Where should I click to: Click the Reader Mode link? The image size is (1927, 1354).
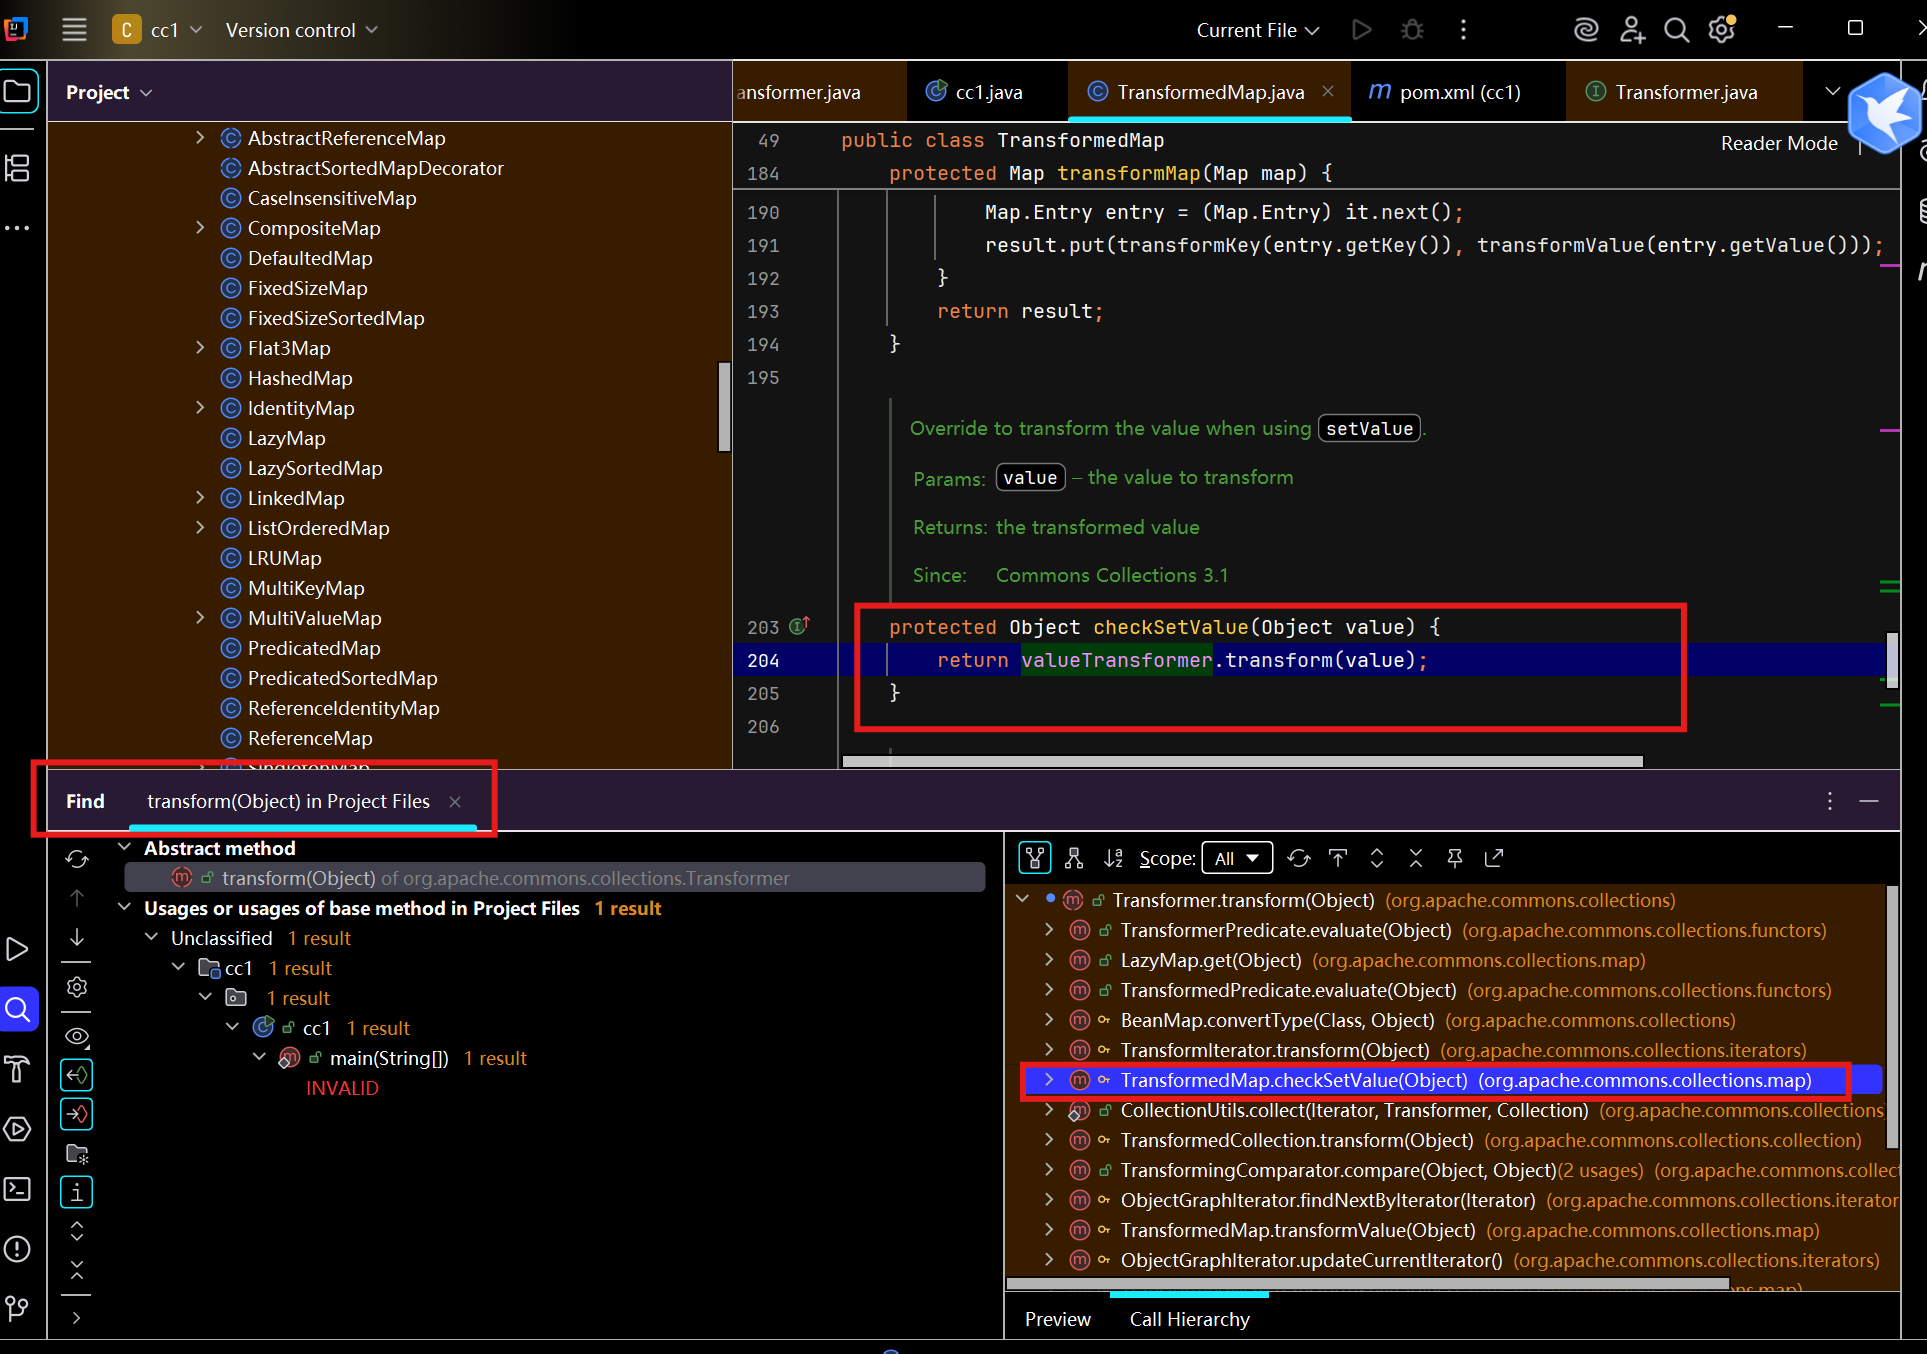pyautogui.click(x=1778, y=143)
